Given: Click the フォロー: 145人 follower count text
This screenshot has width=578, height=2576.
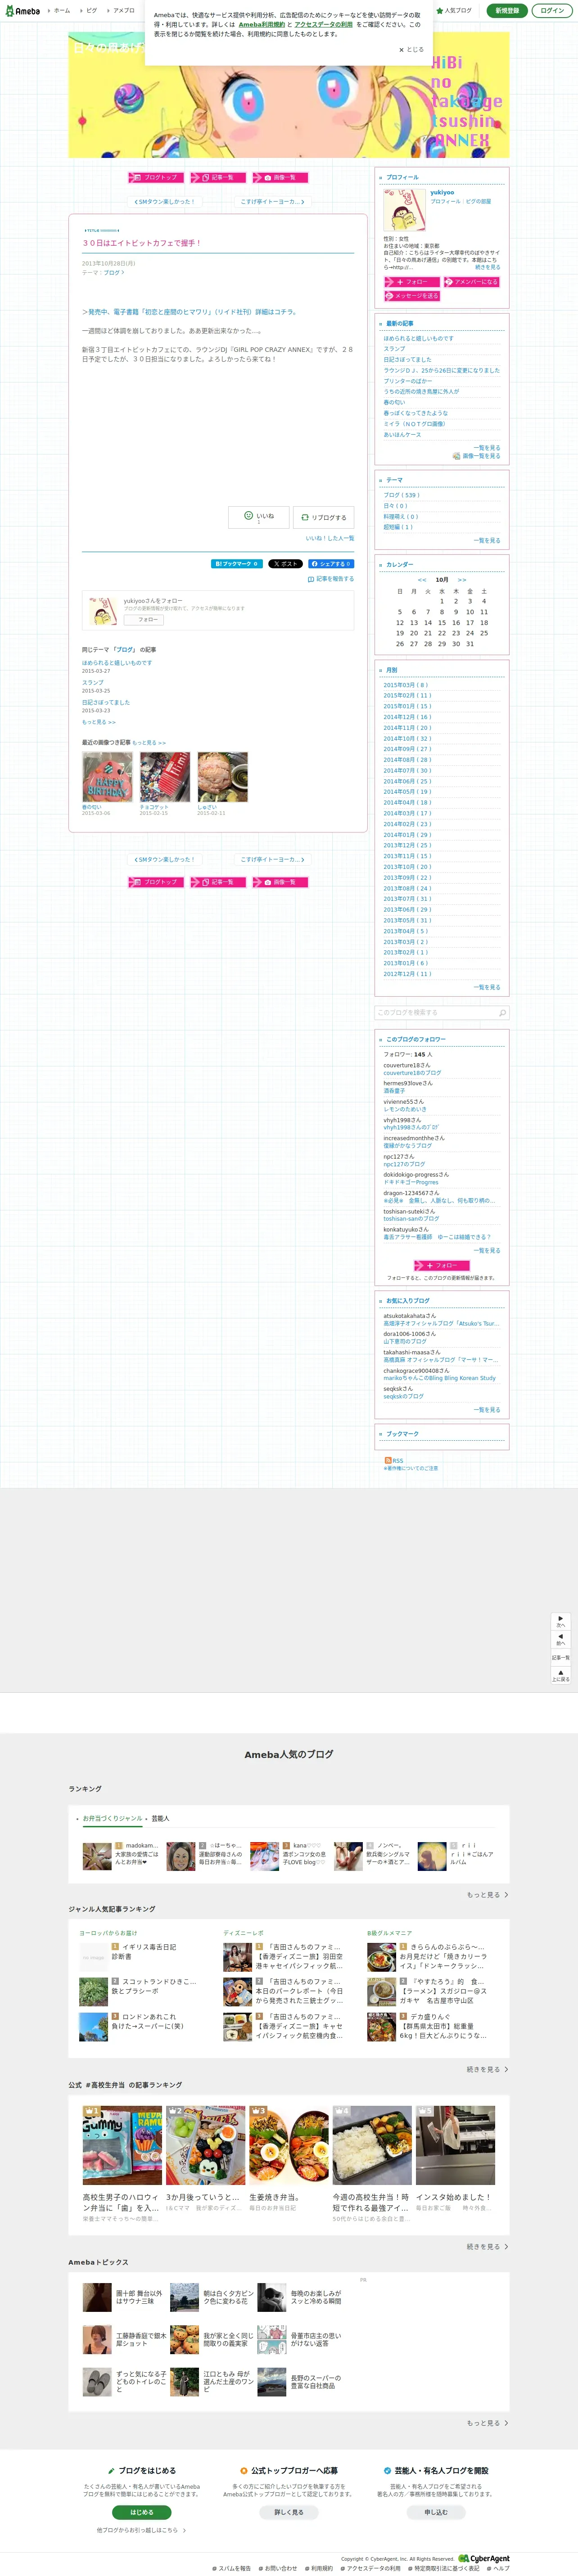Looking at the screenshot, I should pyautogui.click(x=408, y=1054).
